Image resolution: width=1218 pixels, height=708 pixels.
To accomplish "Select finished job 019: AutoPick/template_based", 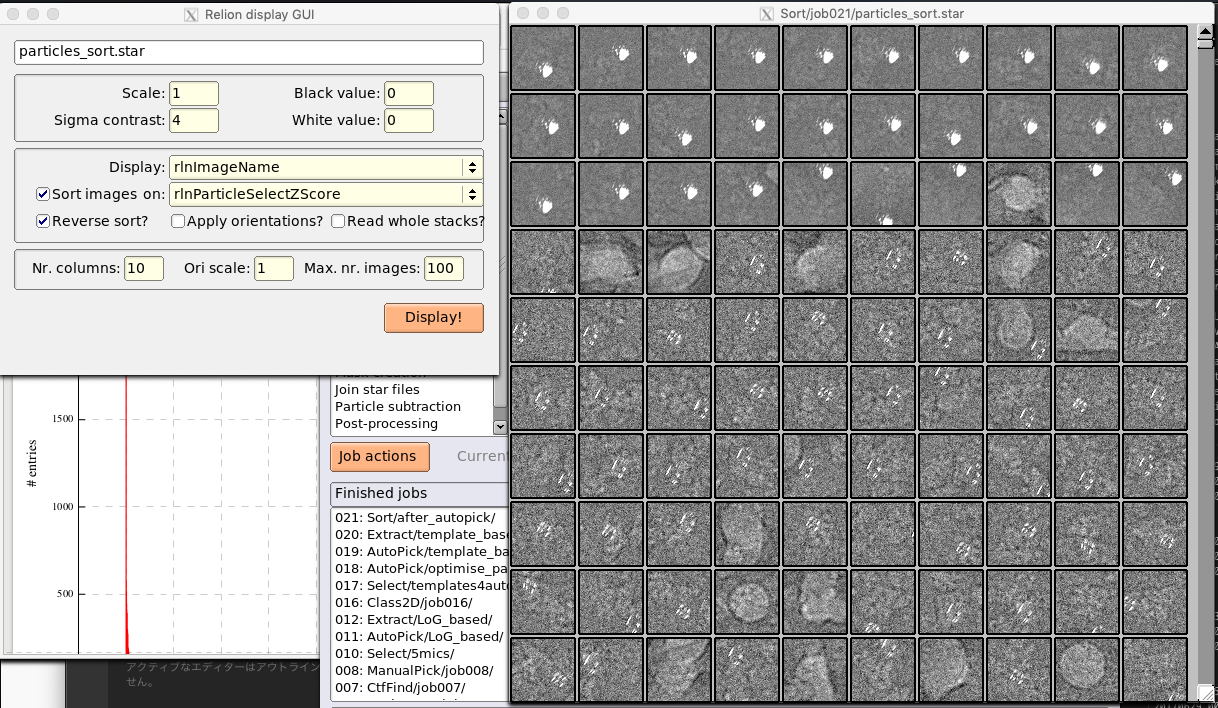I will (420, 551).
